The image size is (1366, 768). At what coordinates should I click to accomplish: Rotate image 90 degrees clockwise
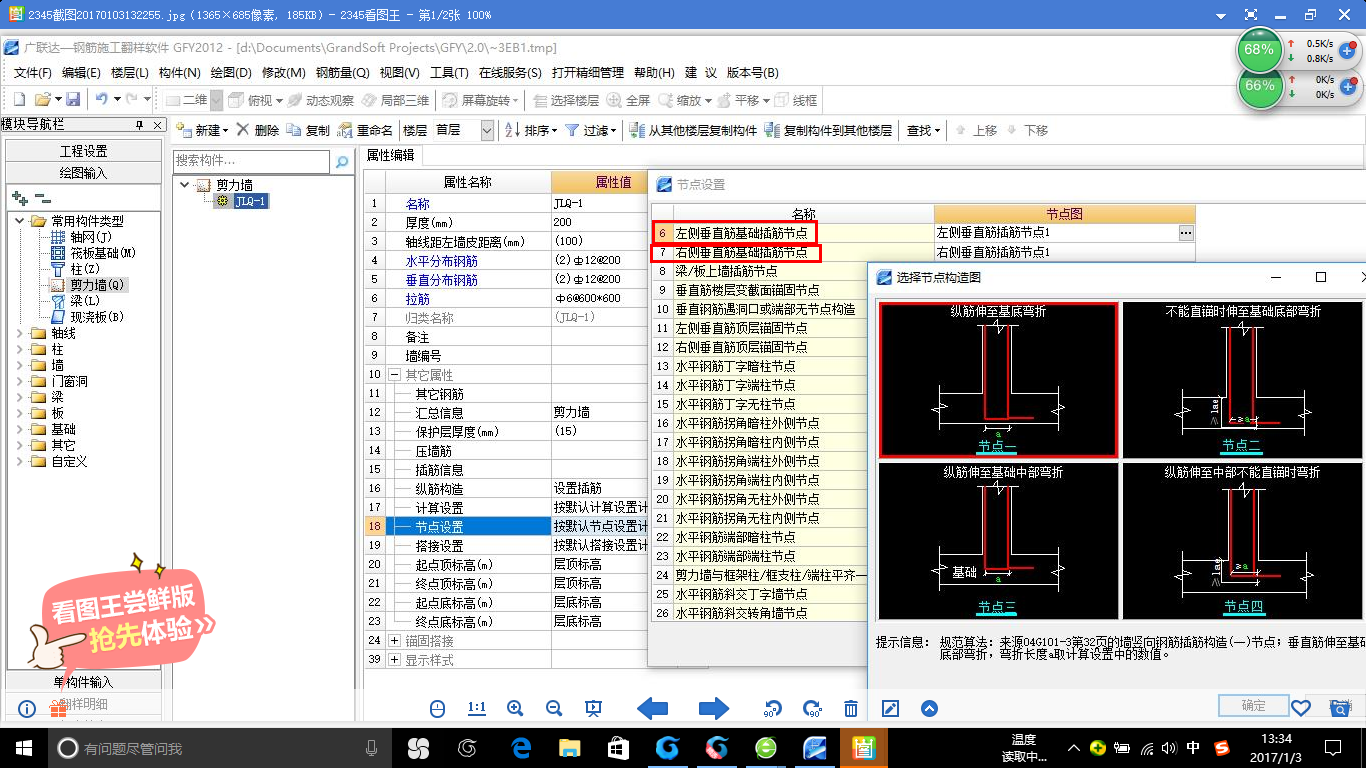(812, 709)
